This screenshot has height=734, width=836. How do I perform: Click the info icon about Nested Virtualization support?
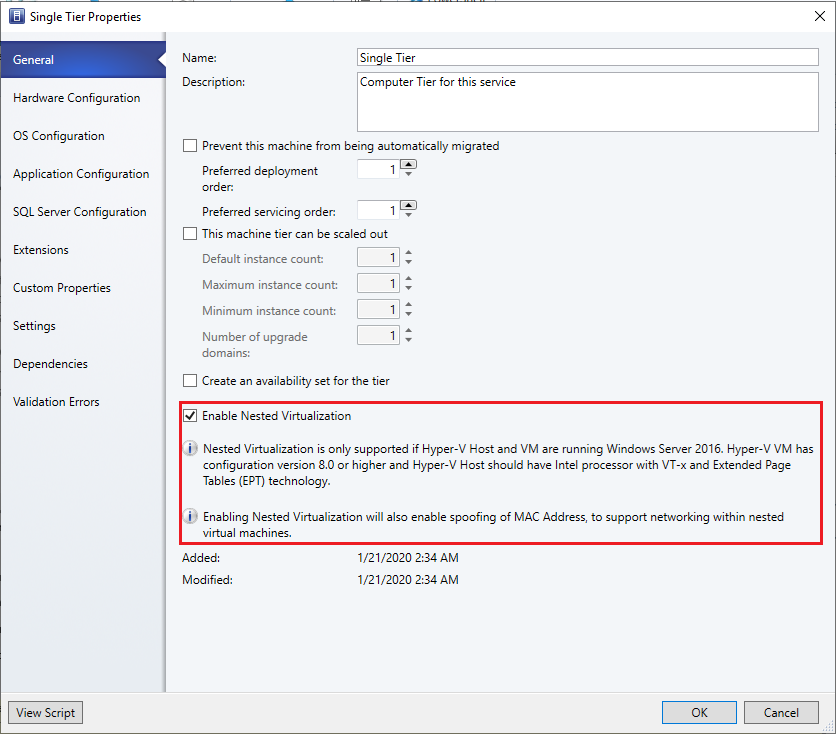point(190,448)
